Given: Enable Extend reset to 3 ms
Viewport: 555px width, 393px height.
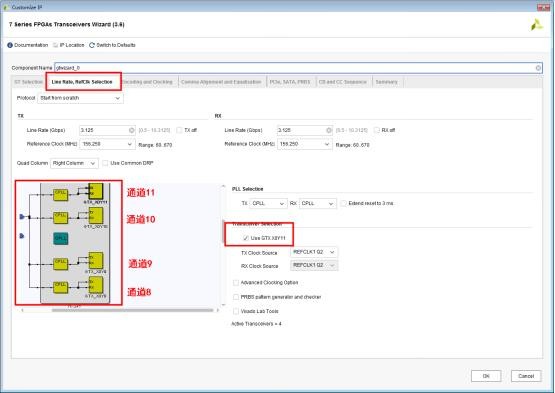Looking at the screenshot, I should [343, 204].
